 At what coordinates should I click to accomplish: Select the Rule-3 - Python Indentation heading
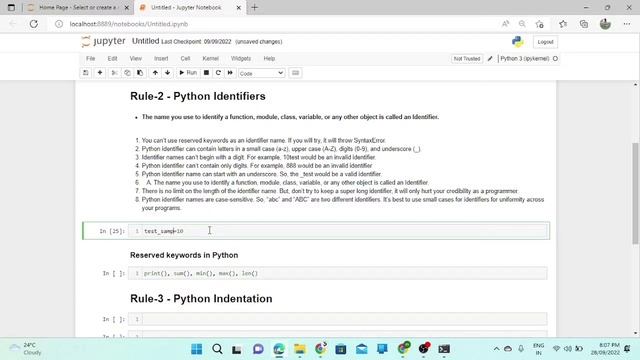coord(201,299)
